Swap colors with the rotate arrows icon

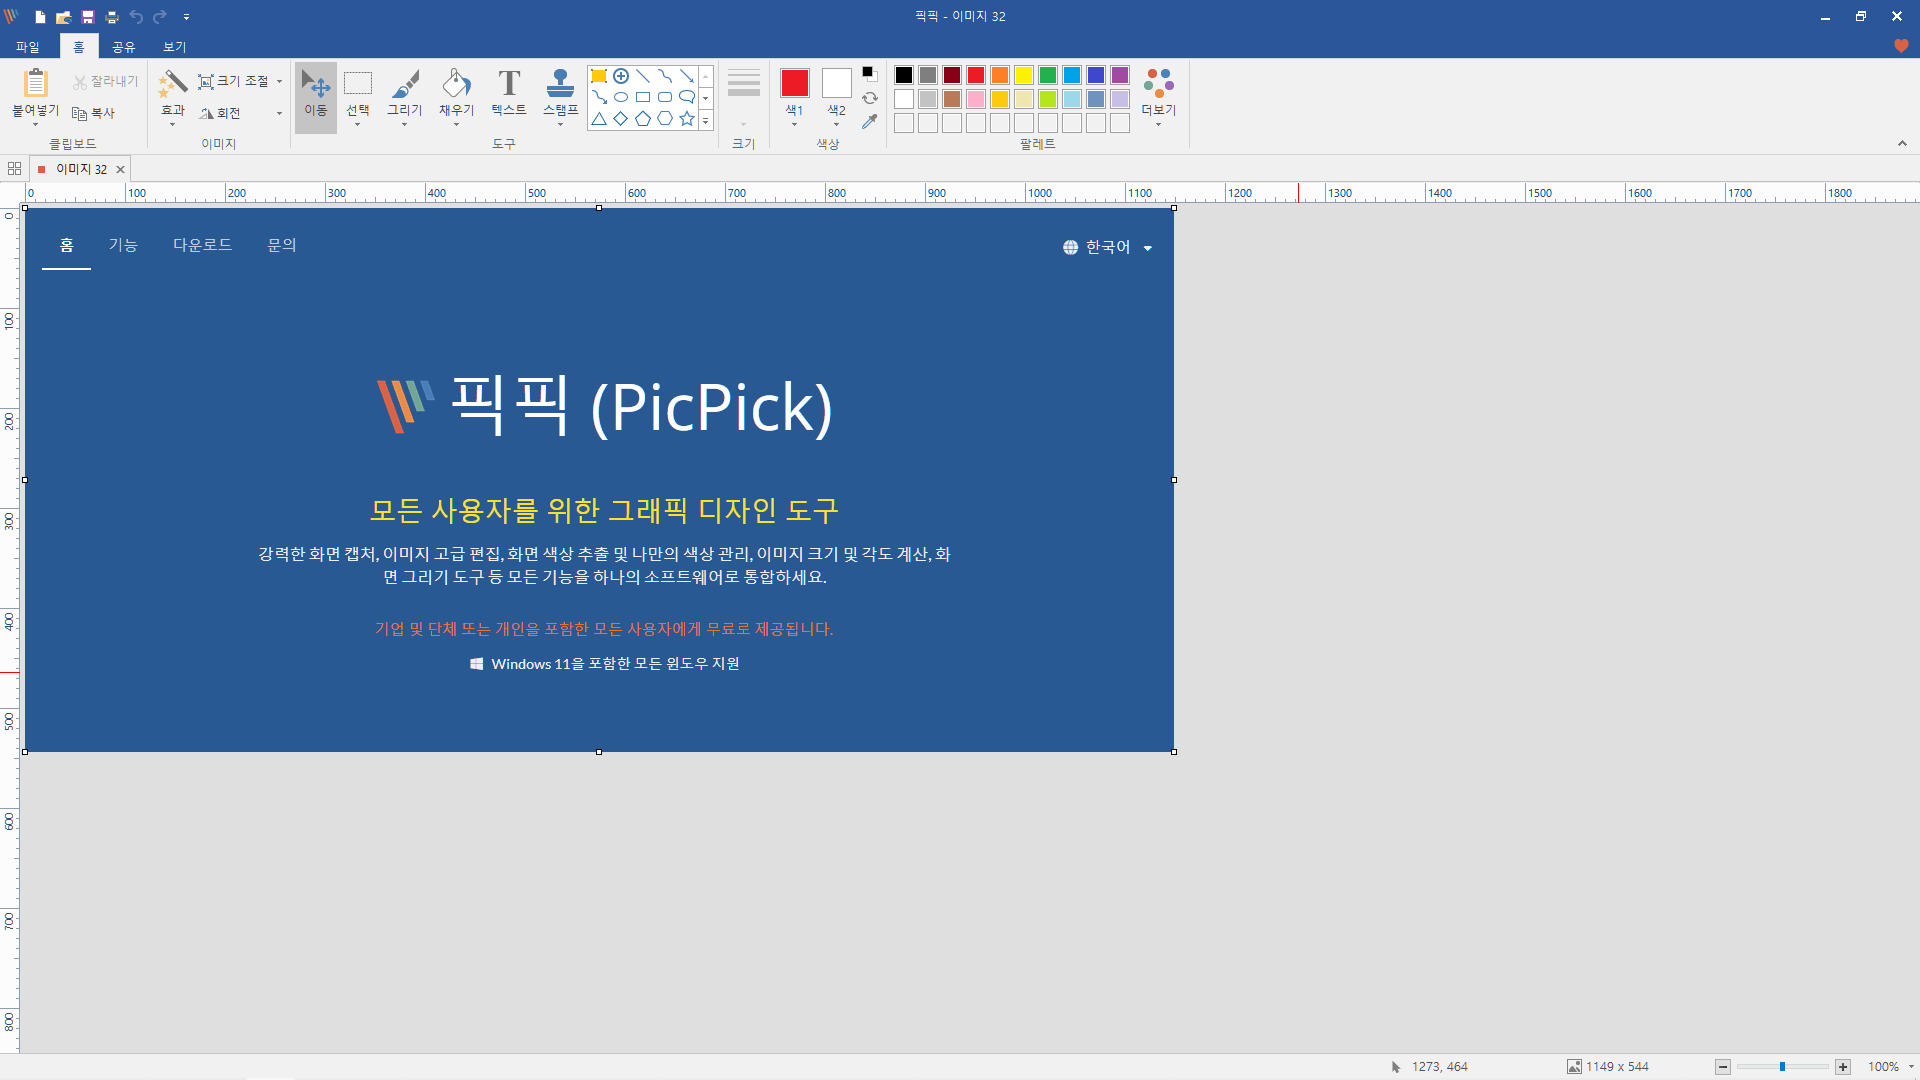(868, 98)
